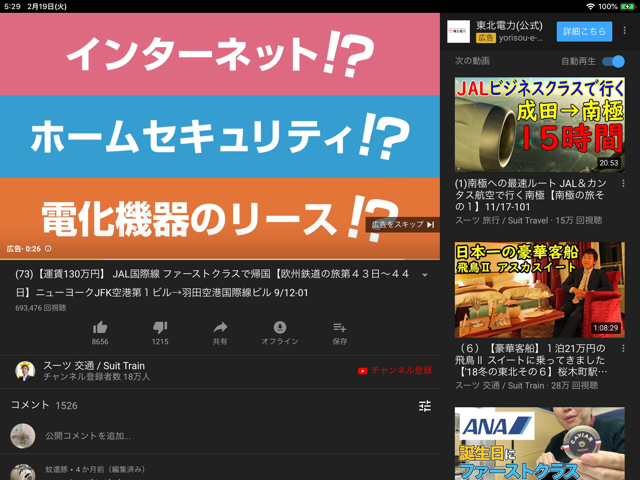Viewport: 640px width, 480px height.
Task: Open the スーツ 交通 / Suit Train channel name
Action: tap(94, 366)
